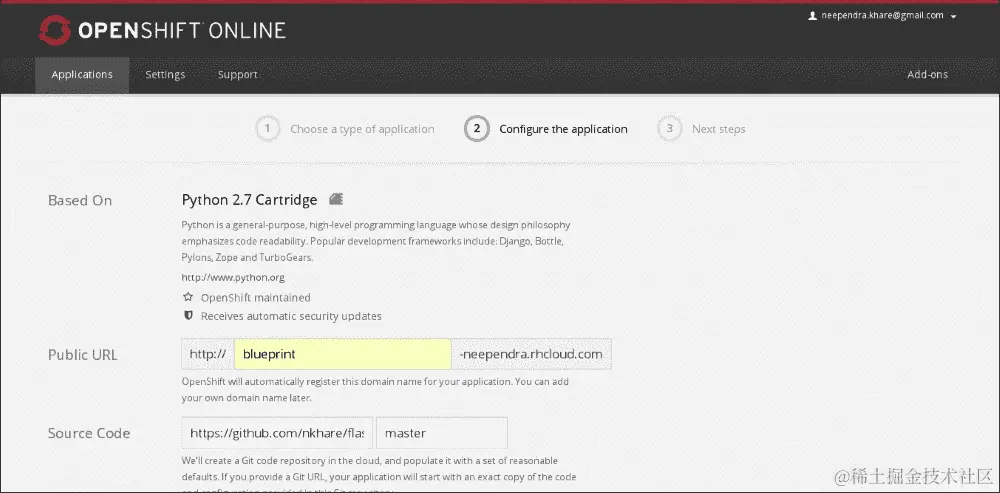Click the cartridge icon beside Python 2.7
Viewport: 1000px width, 493px height.
click(x=336, y=200)
